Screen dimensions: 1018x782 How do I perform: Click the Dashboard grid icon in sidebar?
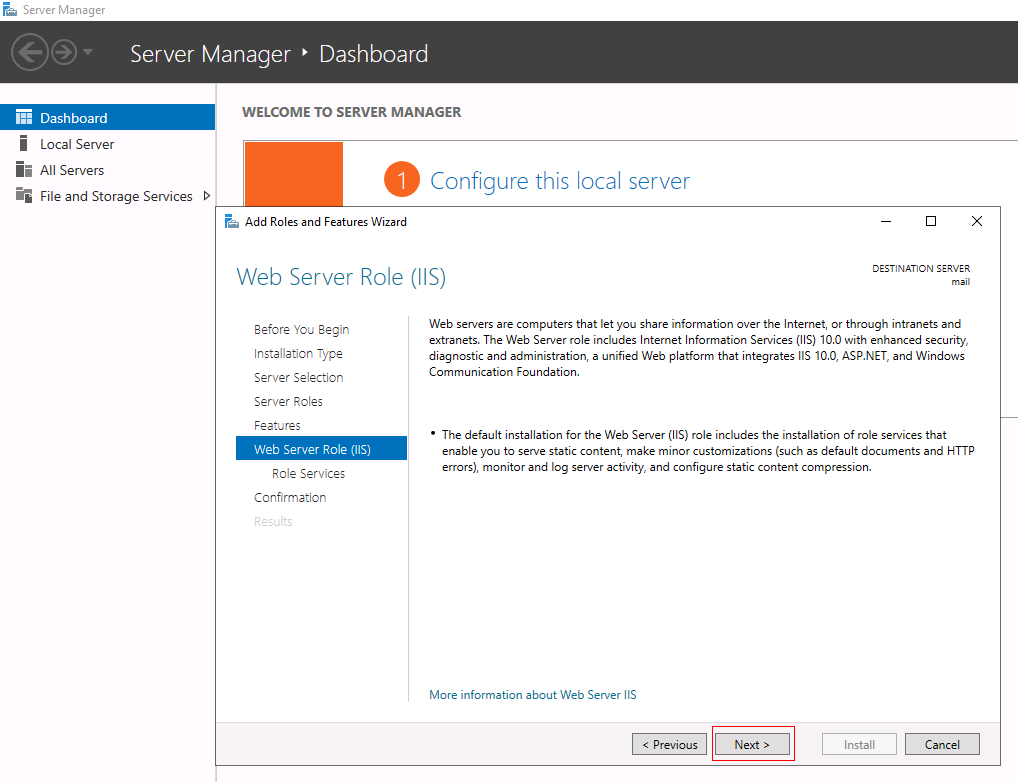click(x=24, y=117)
